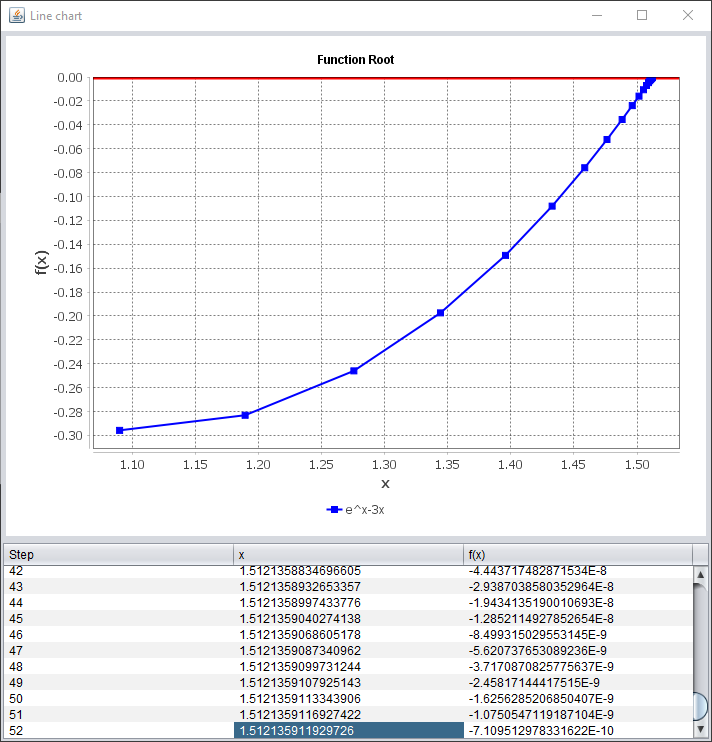Select f(x) value -2.9387038580352964E-8
This screenshot has width=712, height=742.
click(x=578, y=586)
